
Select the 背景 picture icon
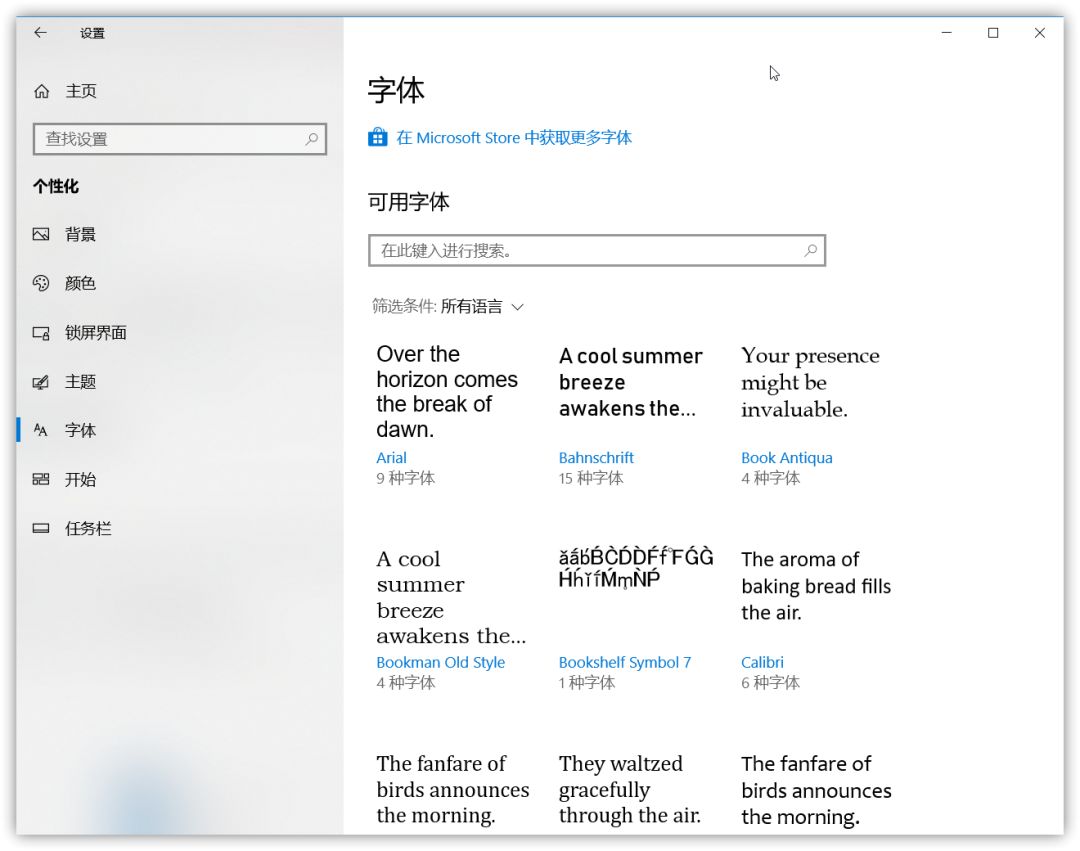41,234
